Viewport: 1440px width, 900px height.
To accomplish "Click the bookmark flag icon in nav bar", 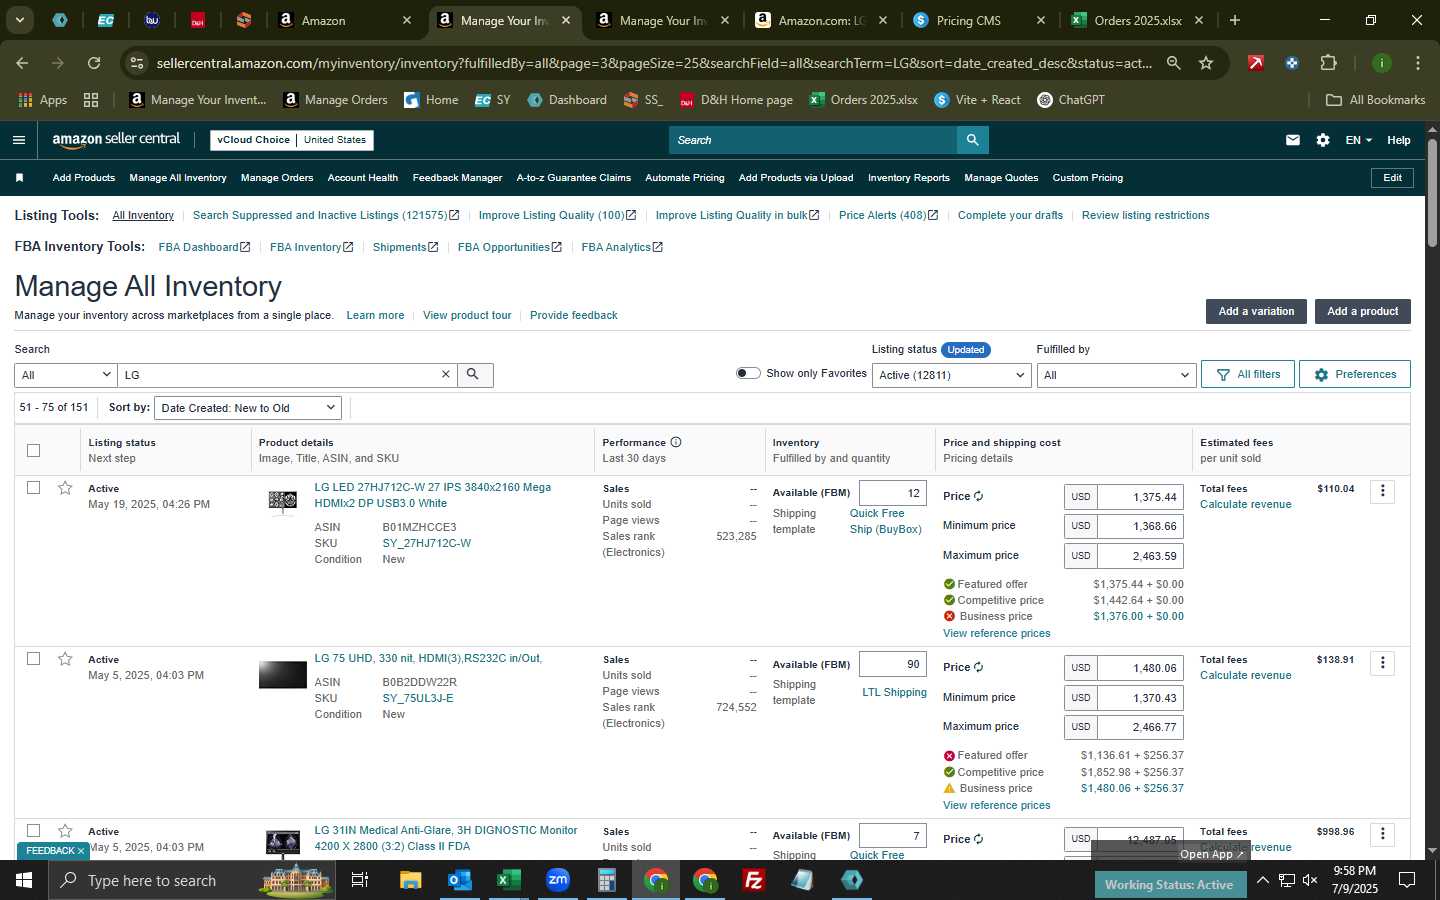I will [19, 178].
